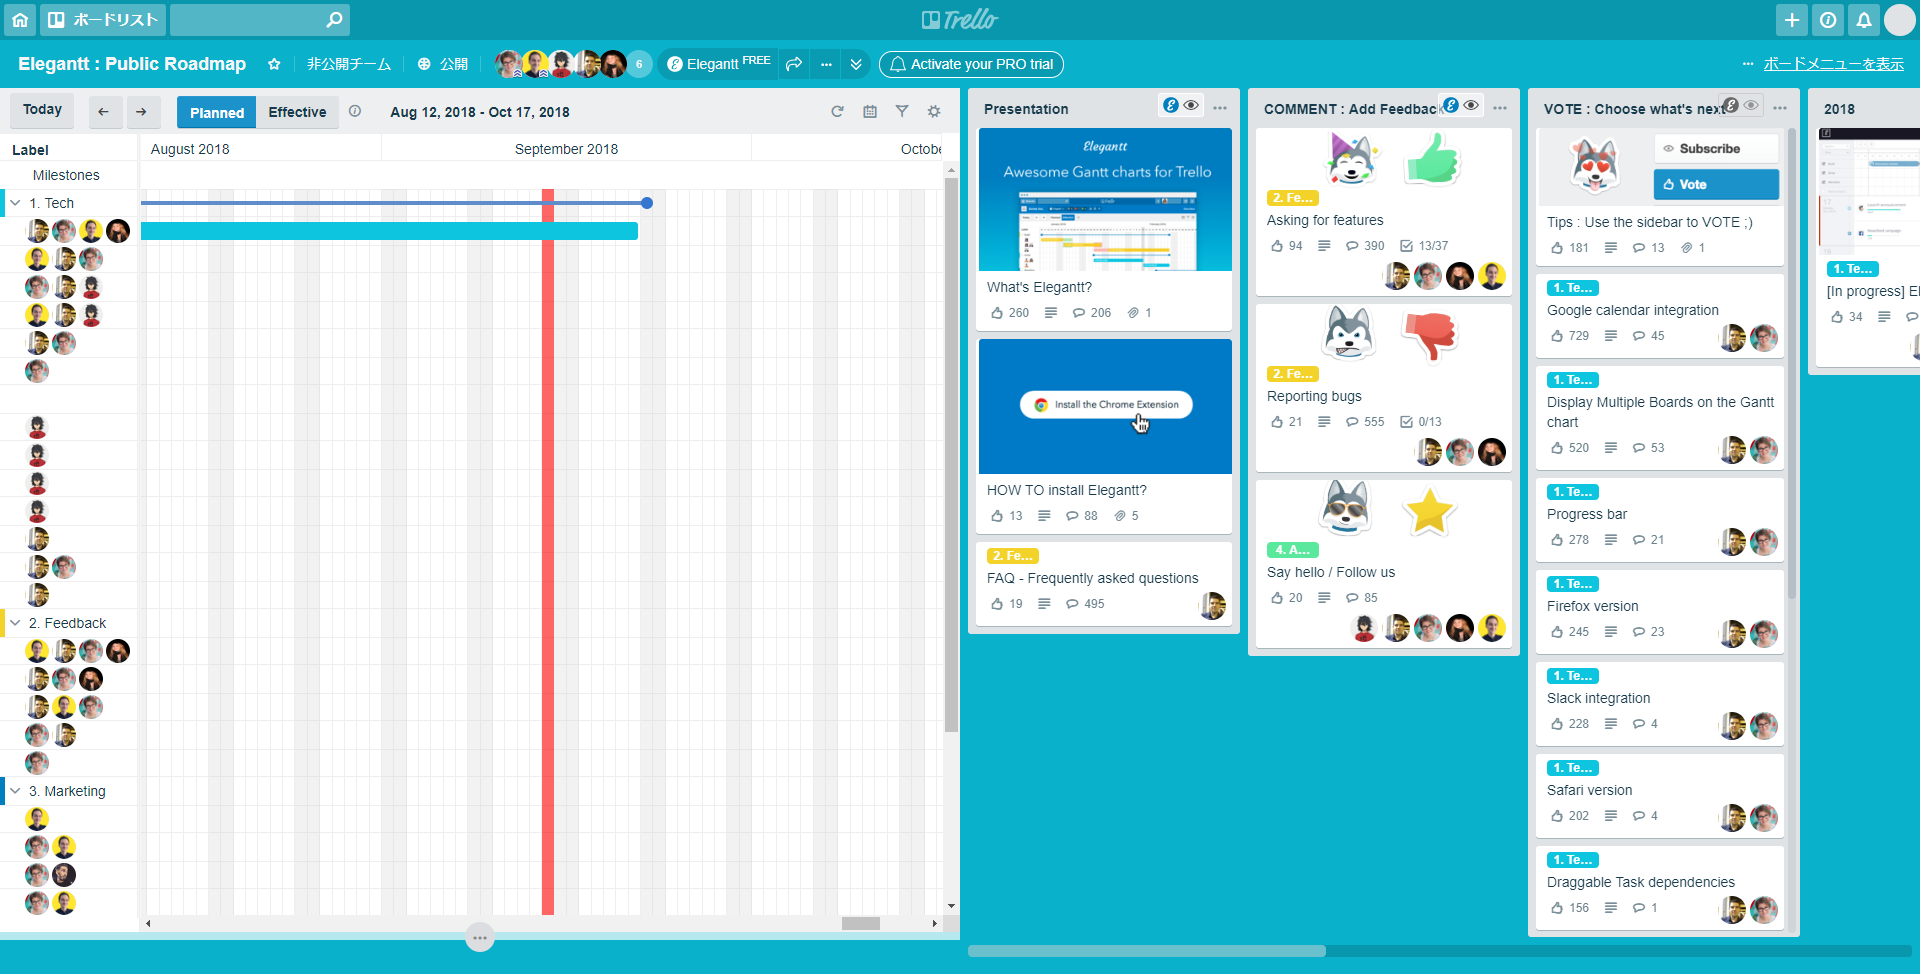
Task: Activate your PRO trial
Action: (971, 64)
